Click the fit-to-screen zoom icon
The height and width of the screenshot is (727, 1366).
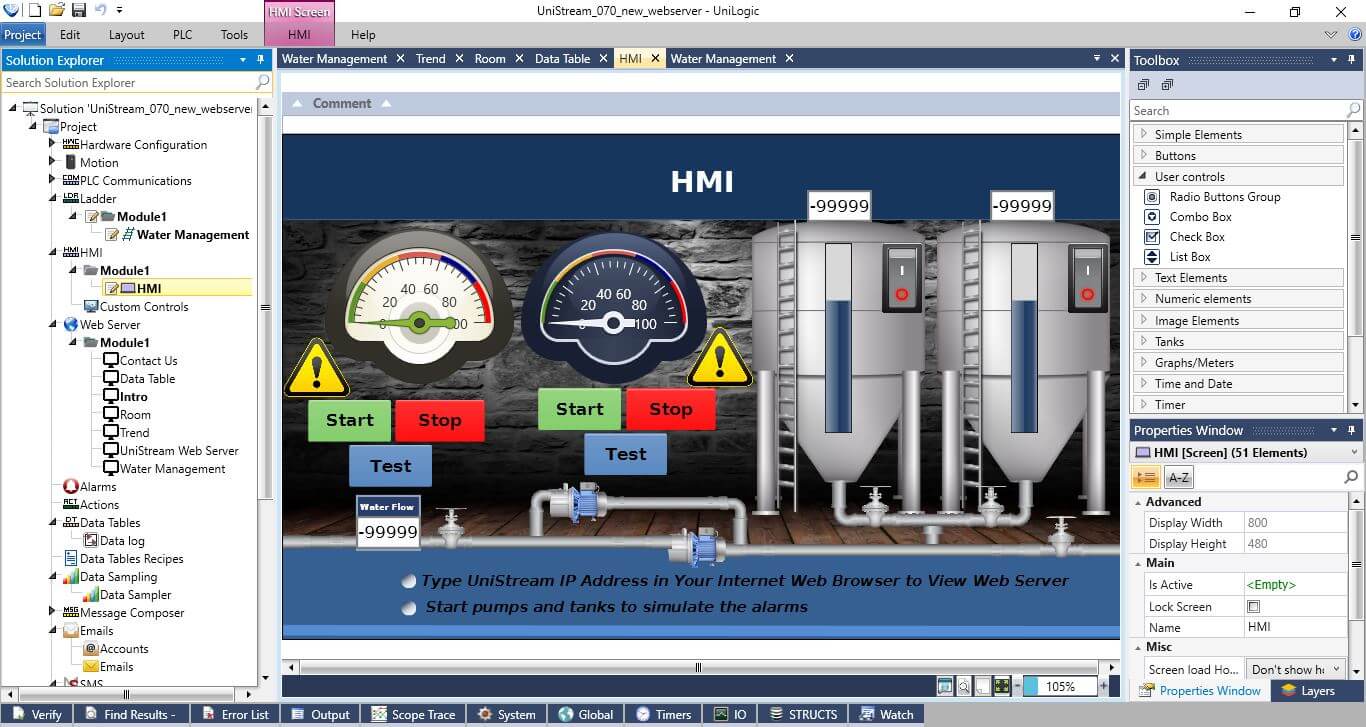pos(1002,686)
